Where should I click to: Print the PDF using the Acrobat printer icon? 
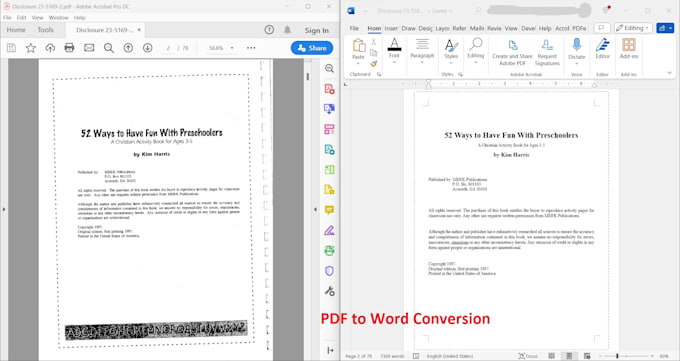(x=69, y=48)
